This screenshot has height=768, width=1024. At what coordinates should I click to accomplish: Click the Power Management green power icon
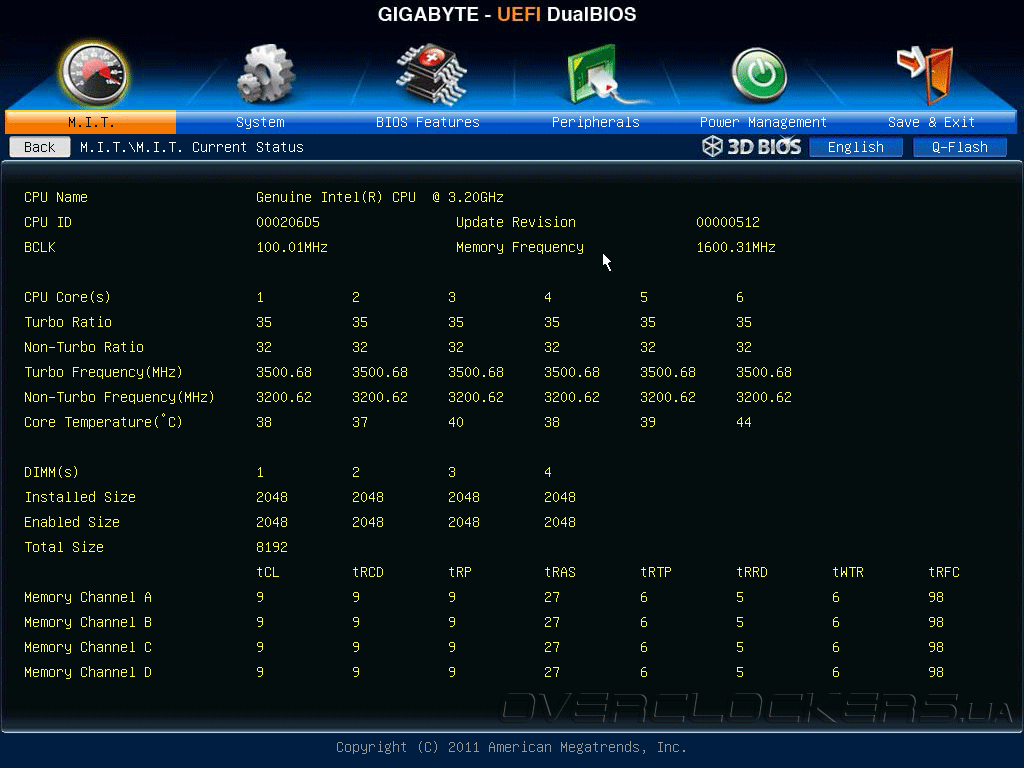tap(759, 74)
